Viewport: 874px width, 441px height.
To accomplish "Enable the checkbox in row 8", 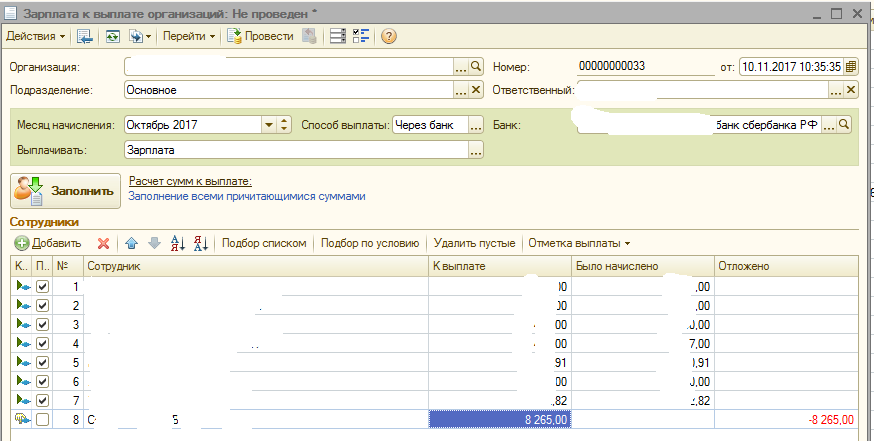I will 42,420.
